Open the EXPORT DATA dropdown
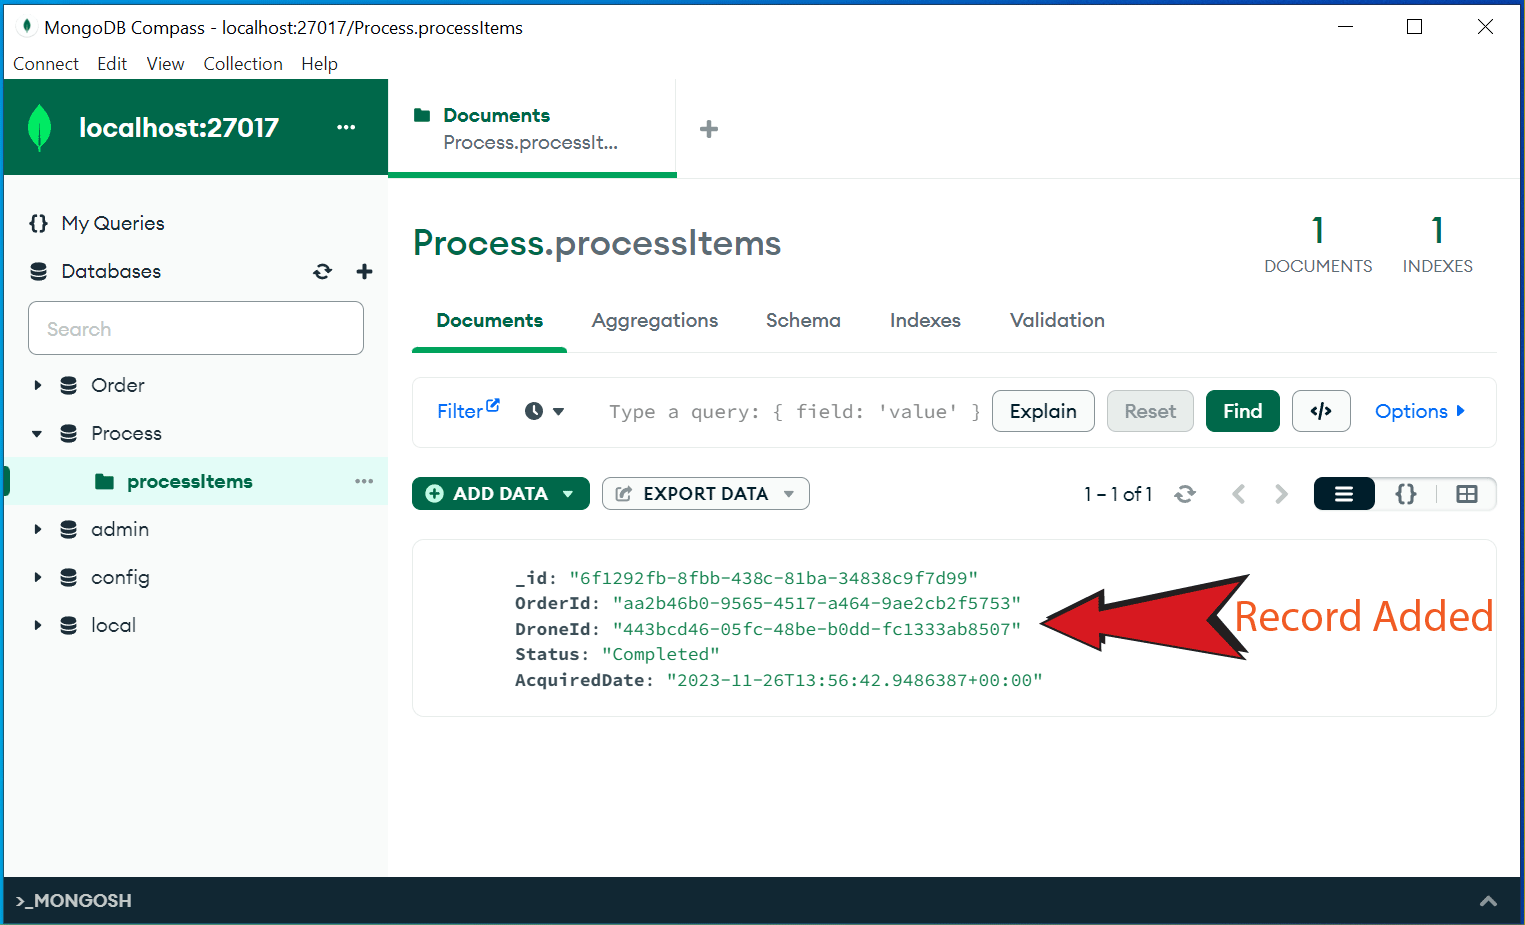Viewport: 1525px width, 925px height. (705, 493)
